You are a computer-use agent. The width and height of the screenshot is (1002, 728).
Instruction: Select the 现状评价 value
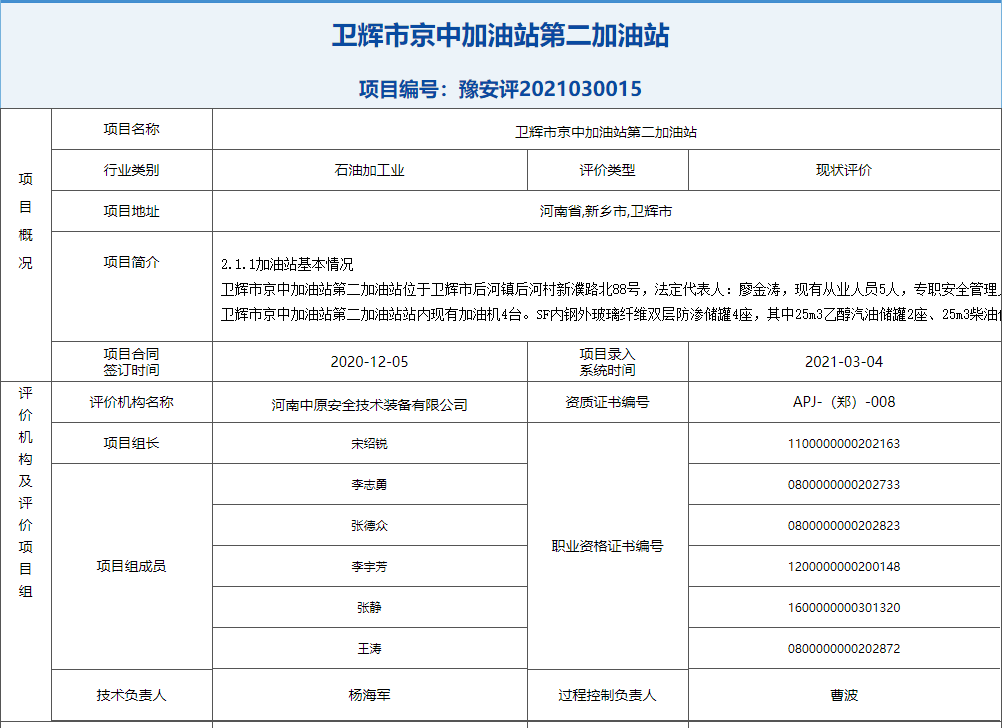(x=844, y=170)
